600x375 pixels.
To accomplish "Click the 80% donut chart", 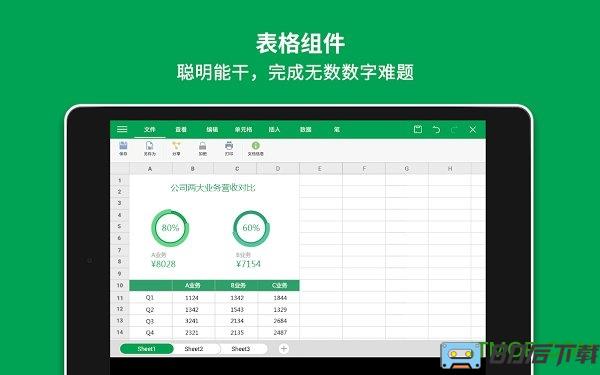I will tap(170, 228).
